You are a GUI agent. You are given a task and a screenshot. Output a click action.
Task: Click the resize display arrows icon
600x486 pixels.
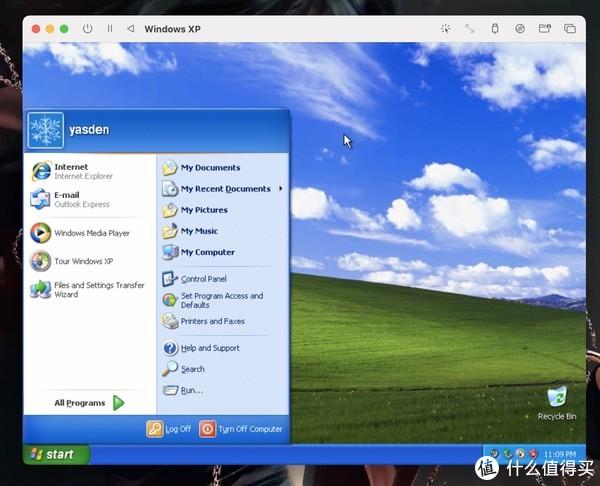[470, 29]
